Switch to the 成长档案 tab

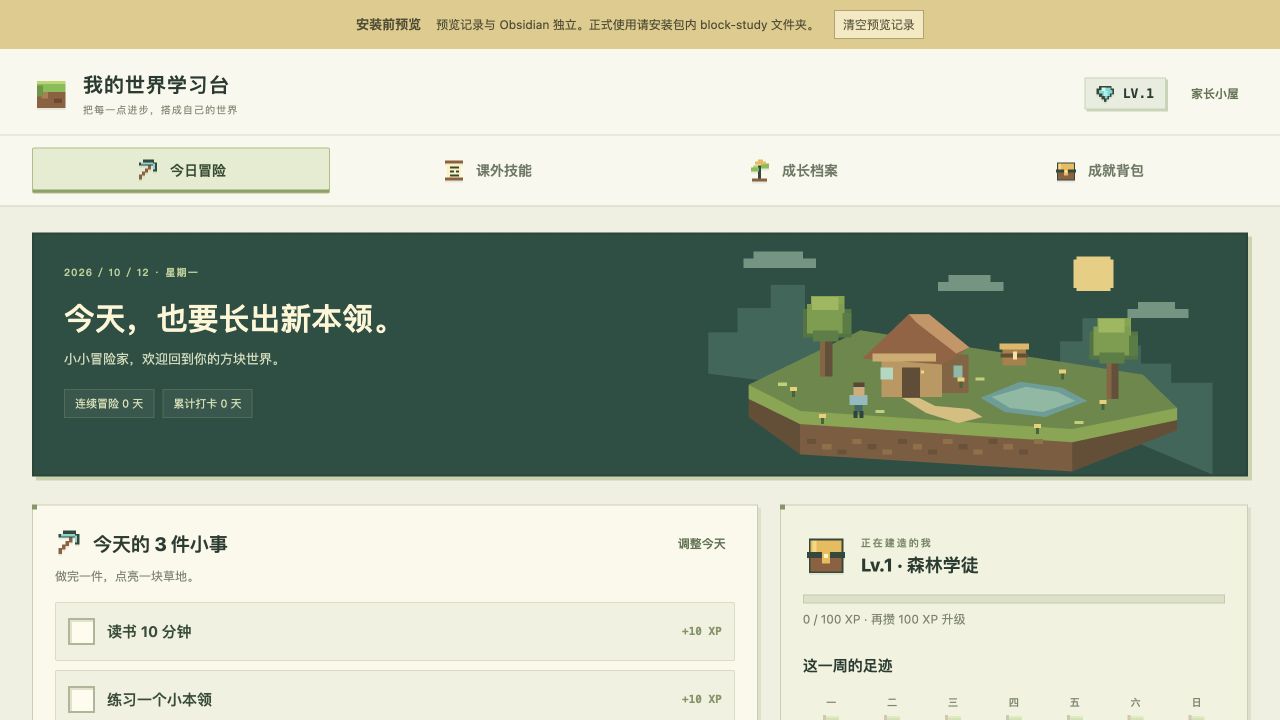tap(793, 170)
